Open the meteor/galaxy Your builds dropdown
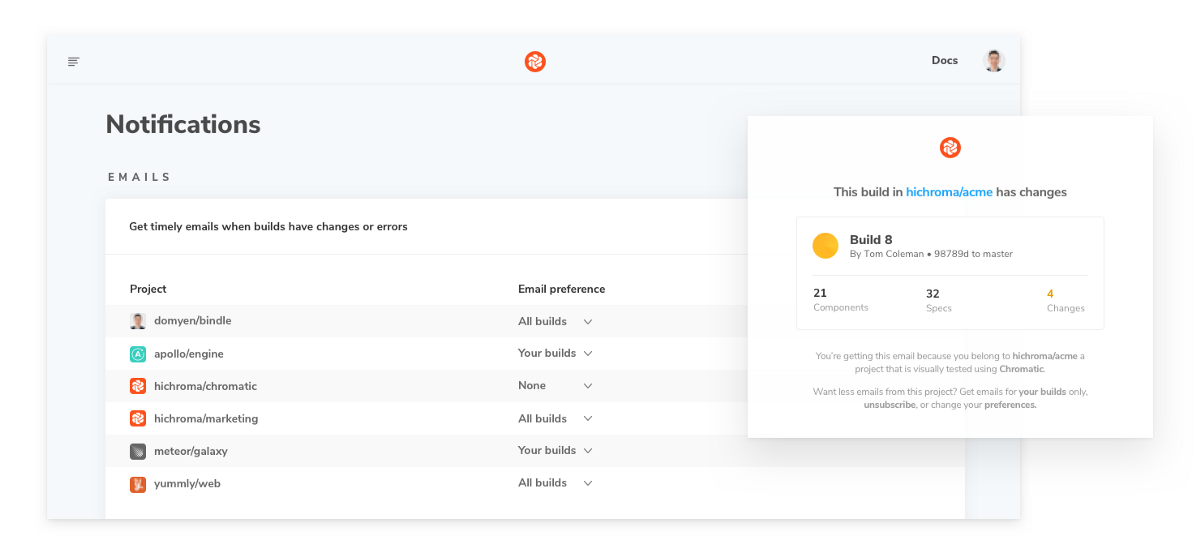Screen dimensions: 1200x548 point(555,451)
